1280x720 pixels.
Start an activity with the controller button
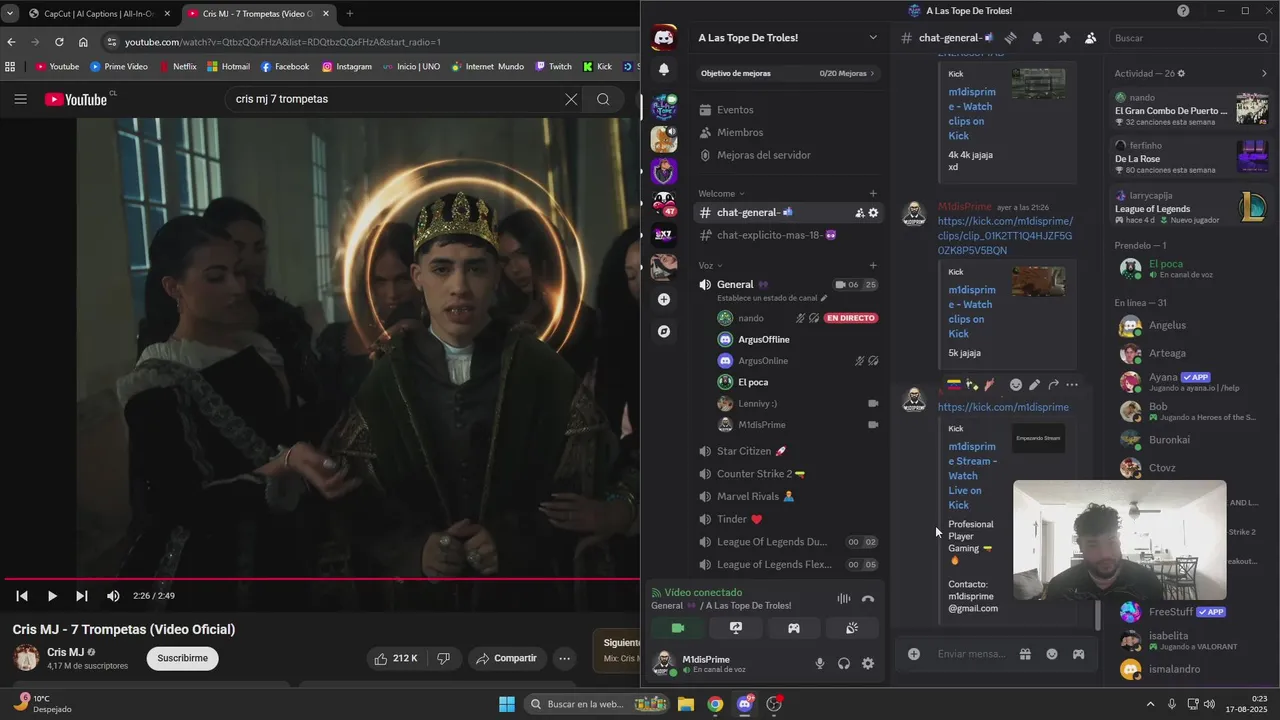click(x=793, y=628)
